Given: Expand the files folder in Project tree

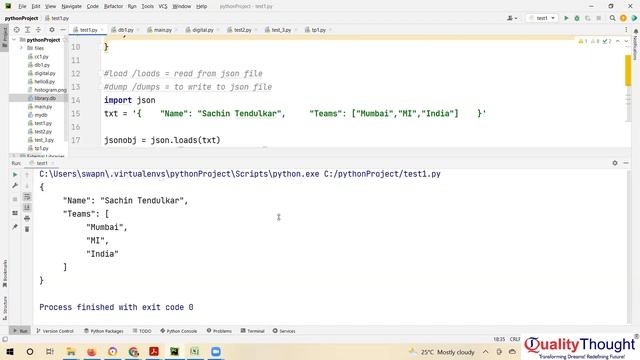Looking at the screenshot, I should pyautogui.click(x=22, y=48).
